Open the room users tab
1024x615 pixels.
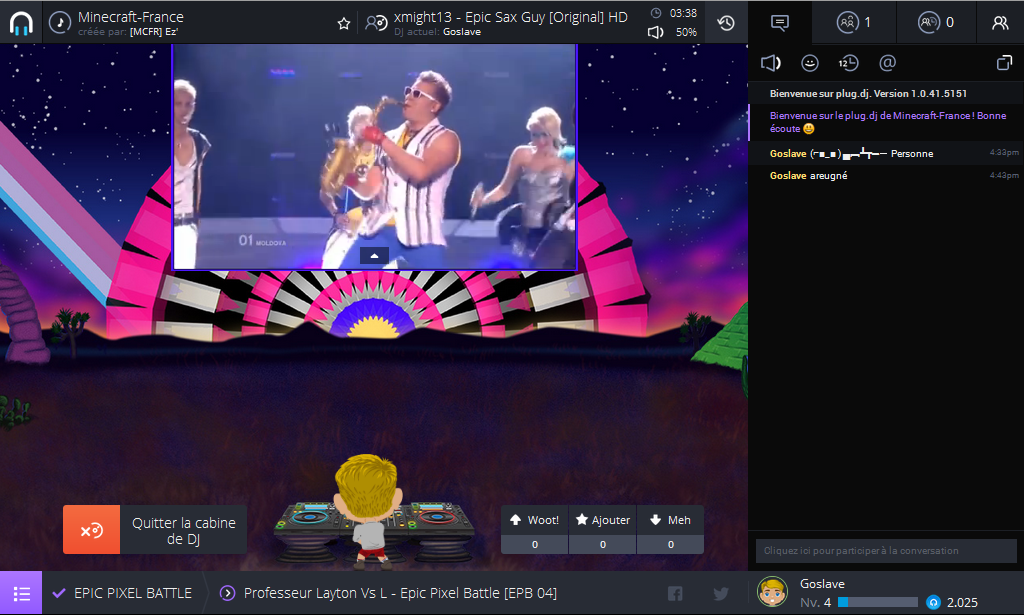point(853,22)
